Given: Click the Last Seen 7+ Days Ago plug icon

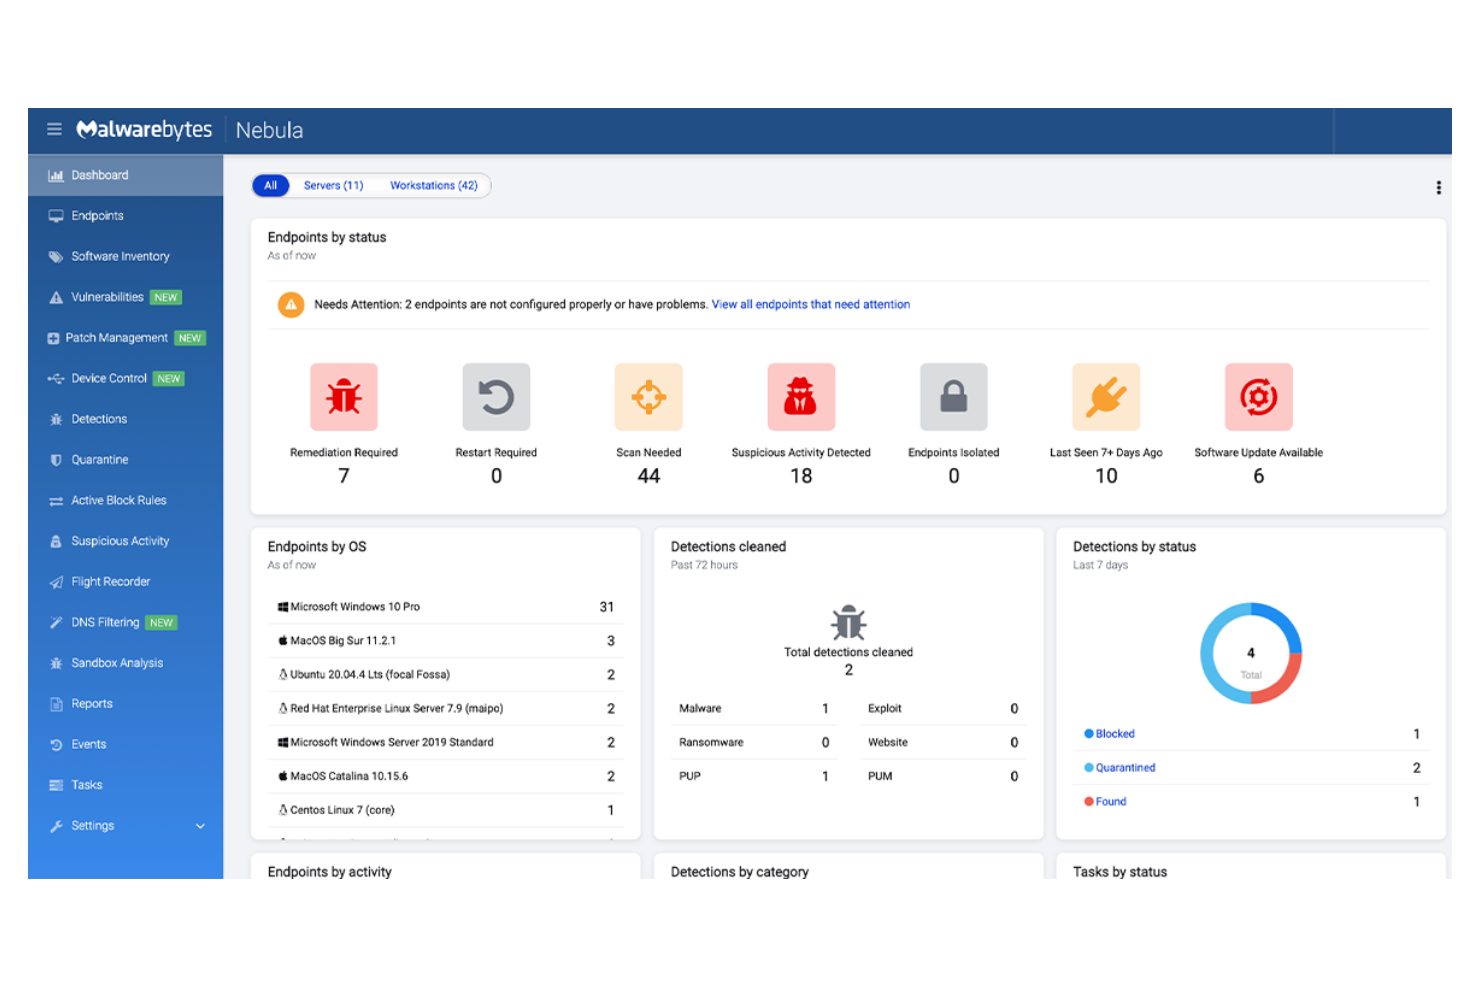Looking at the screenshot, I should (1105, 396).
